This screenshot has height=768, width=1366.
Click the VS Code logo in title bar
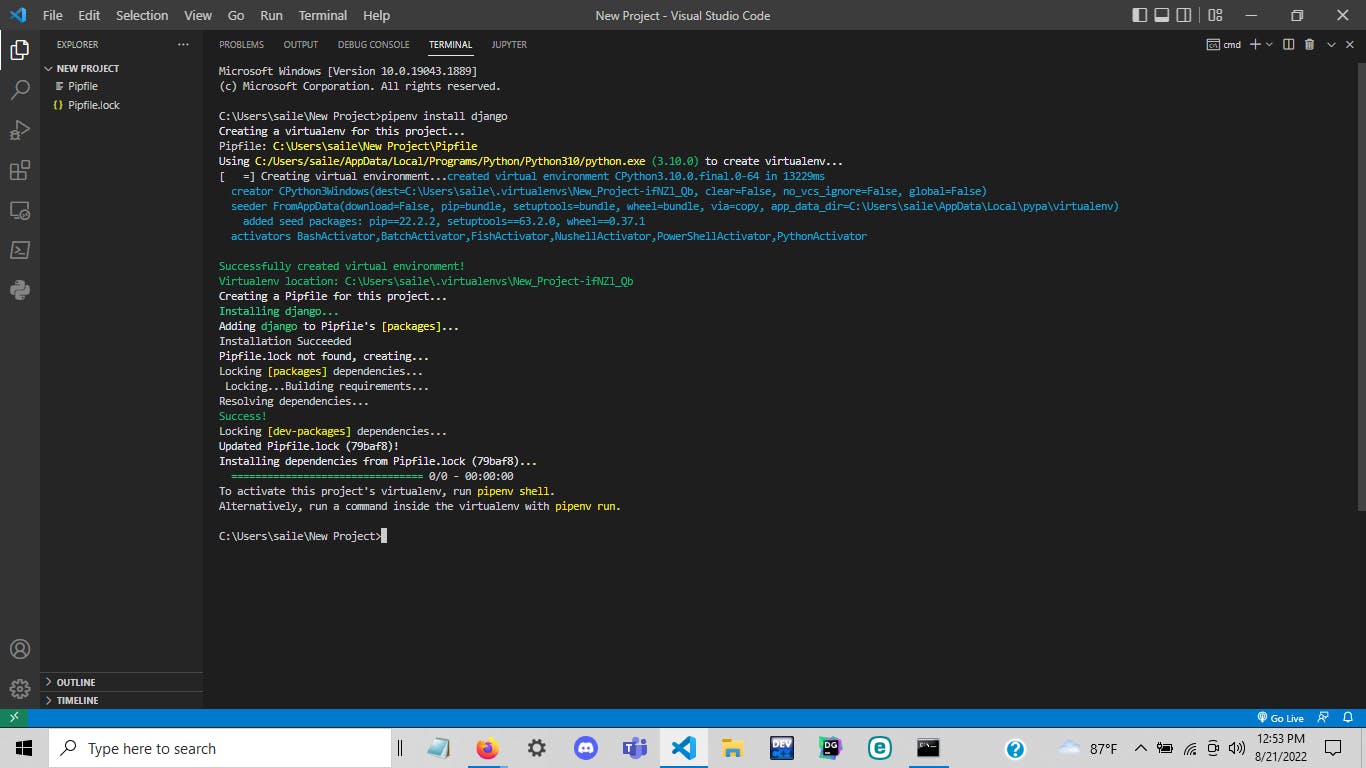click(17, 15)
